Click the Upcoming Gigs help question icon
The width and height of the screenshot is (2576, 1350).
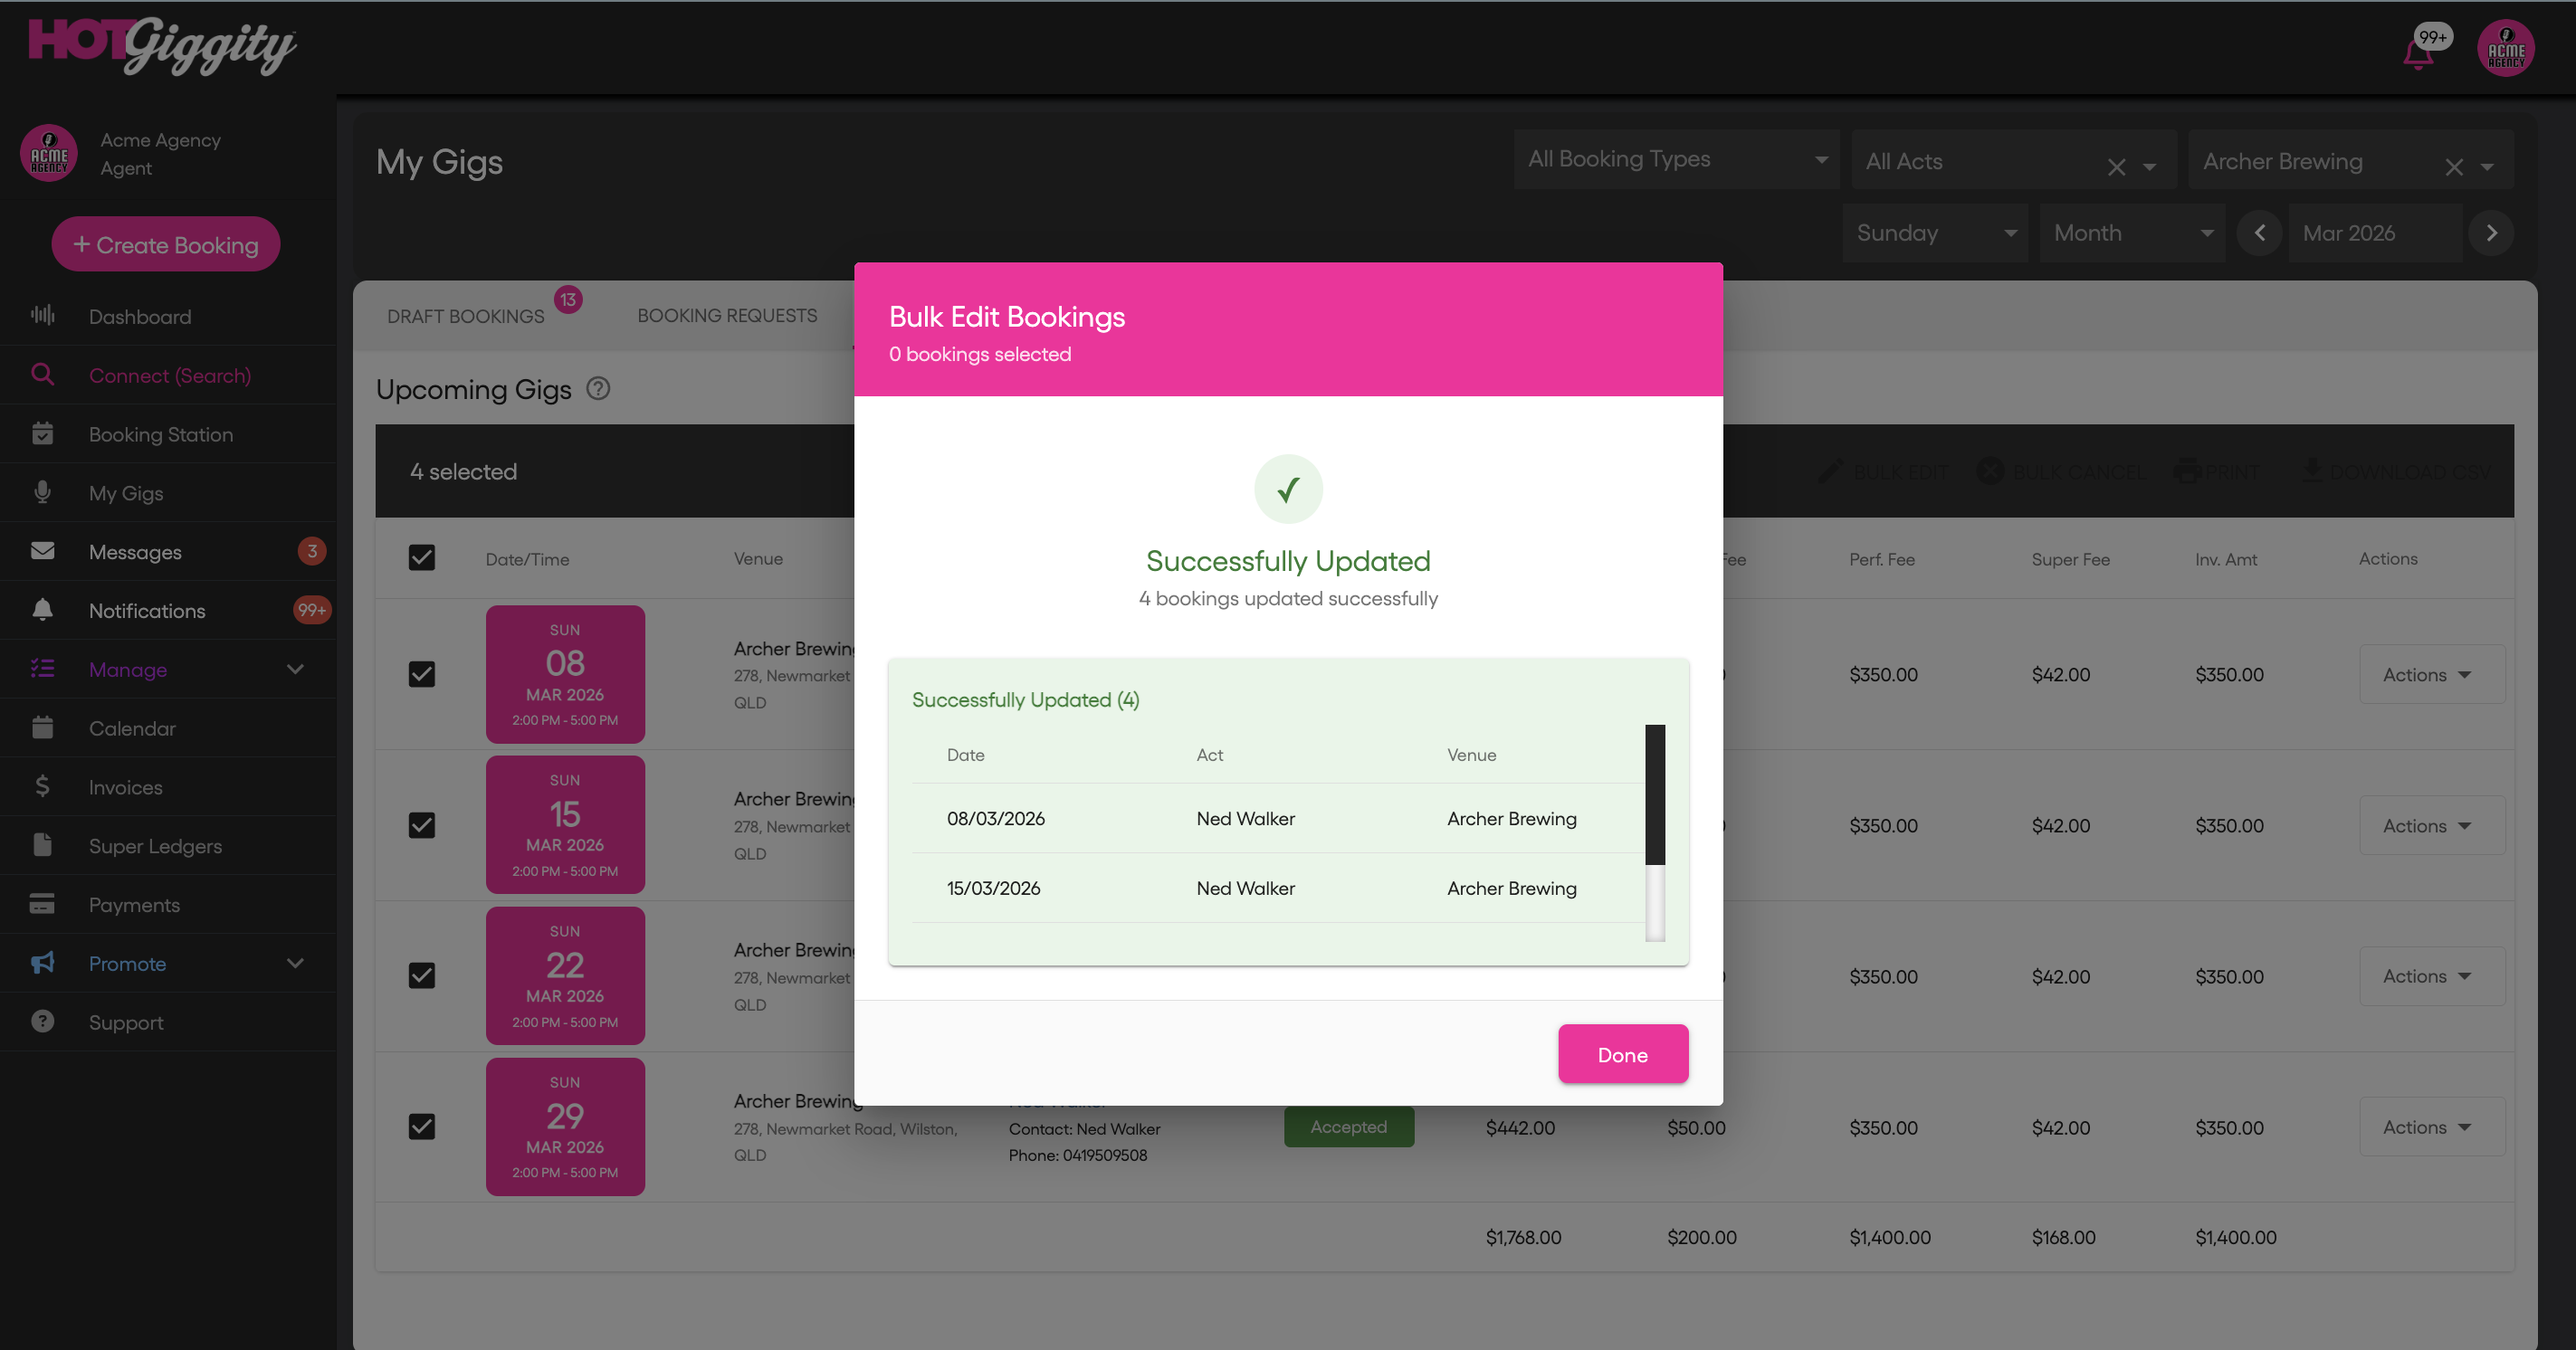pyautogui.click(x=598, y=389)
